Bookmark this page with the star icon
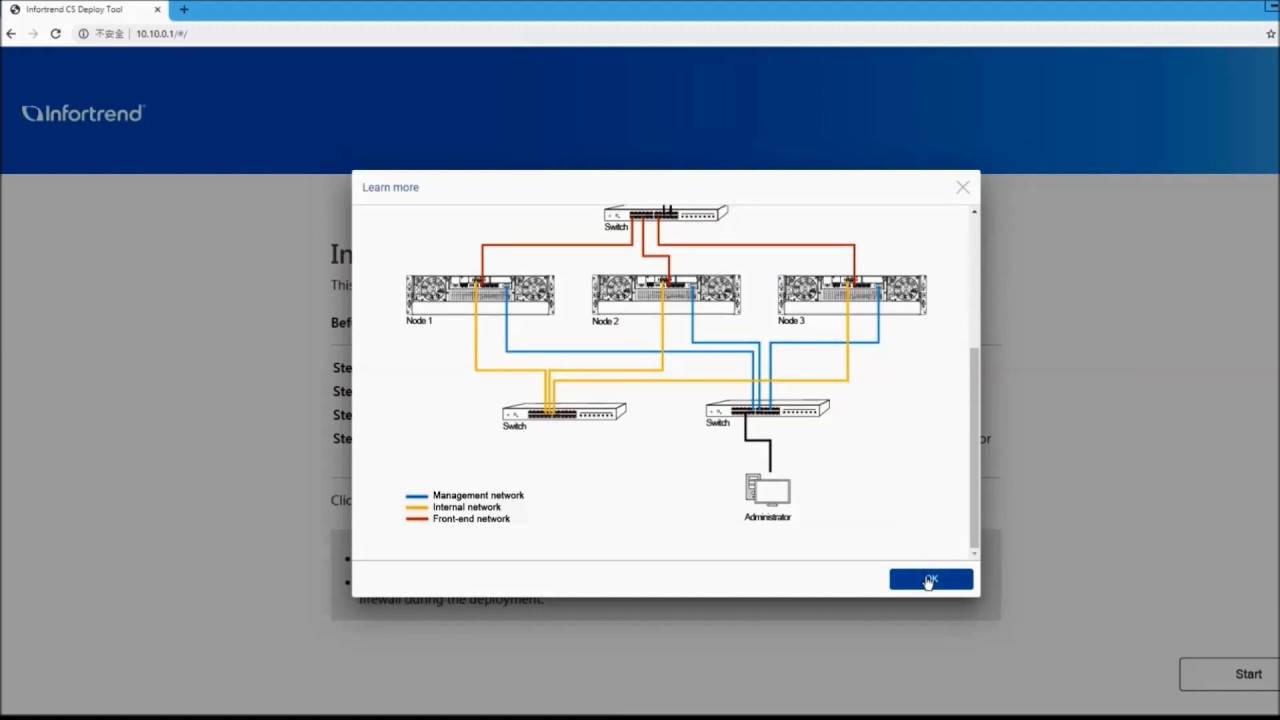 (x=1271, y=33)
